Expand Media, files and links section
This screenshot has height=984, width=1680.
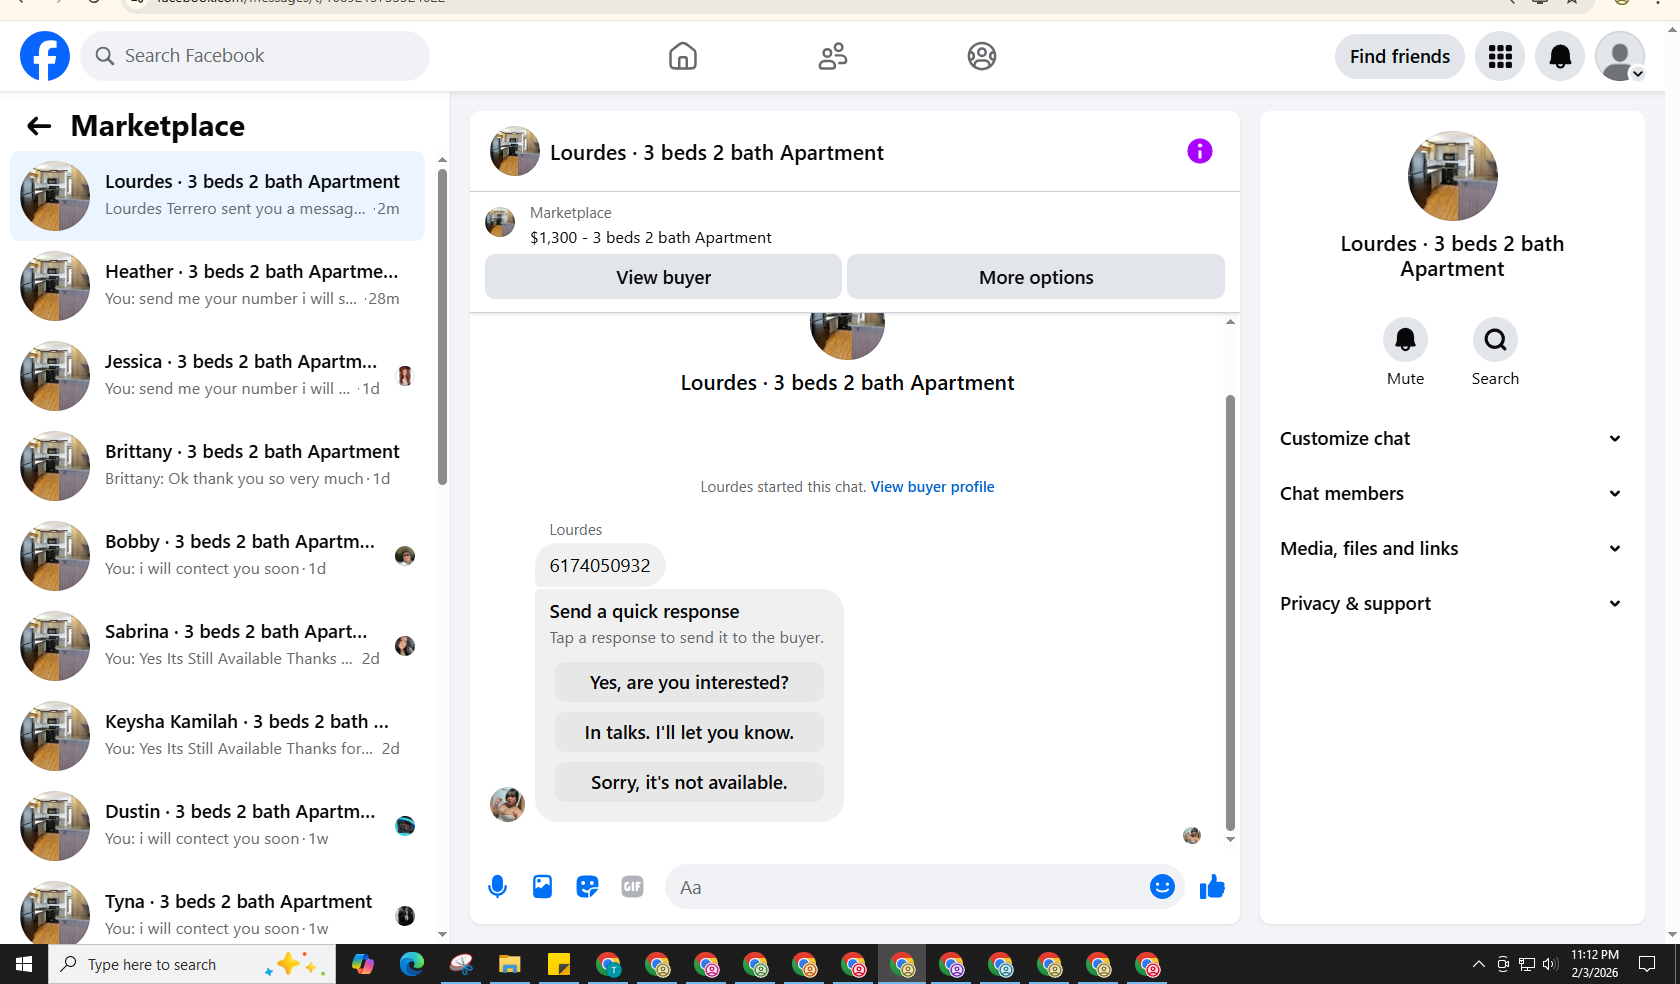[1452, 549]
